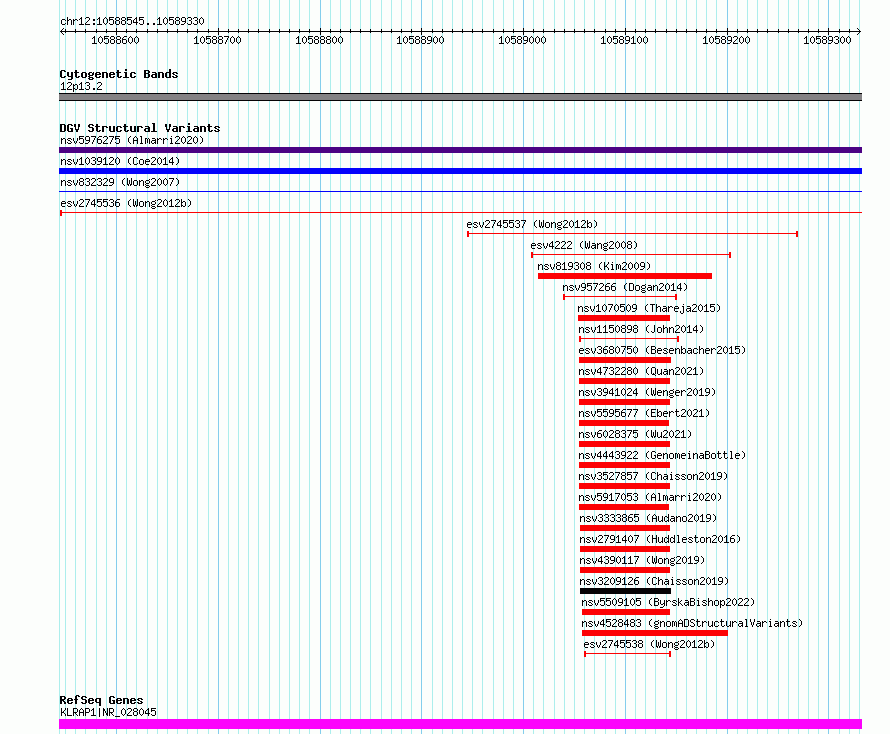Open nsv5917053 (Almarri2020) variant
The width and height of the screenshot is (890, 734).
tap(650, 497)
